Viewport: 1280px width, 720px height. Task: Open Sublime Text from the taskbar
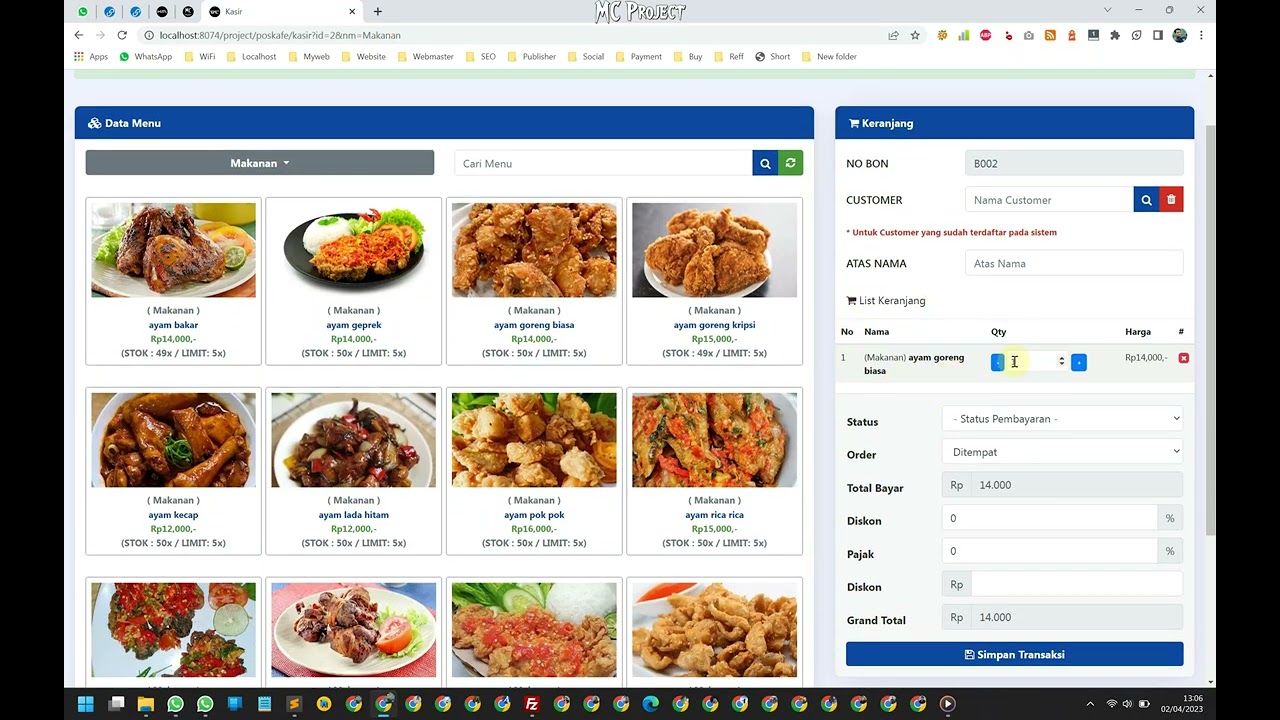point(294,704)
